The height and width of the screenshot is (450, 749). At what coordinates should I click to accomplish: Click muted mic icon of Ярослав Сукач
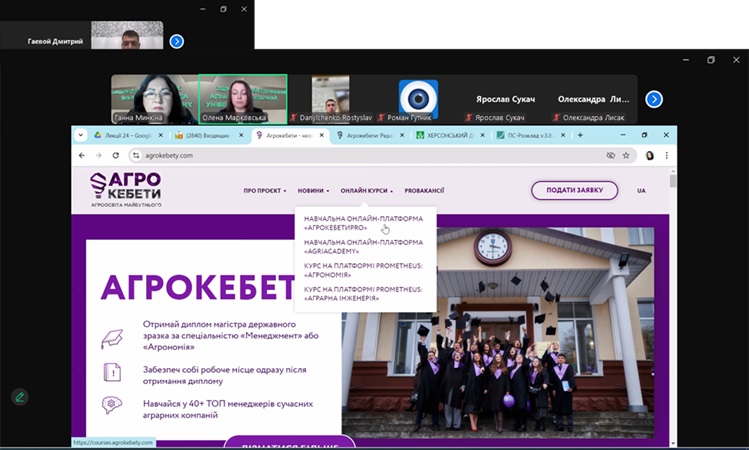coord(469,118)
